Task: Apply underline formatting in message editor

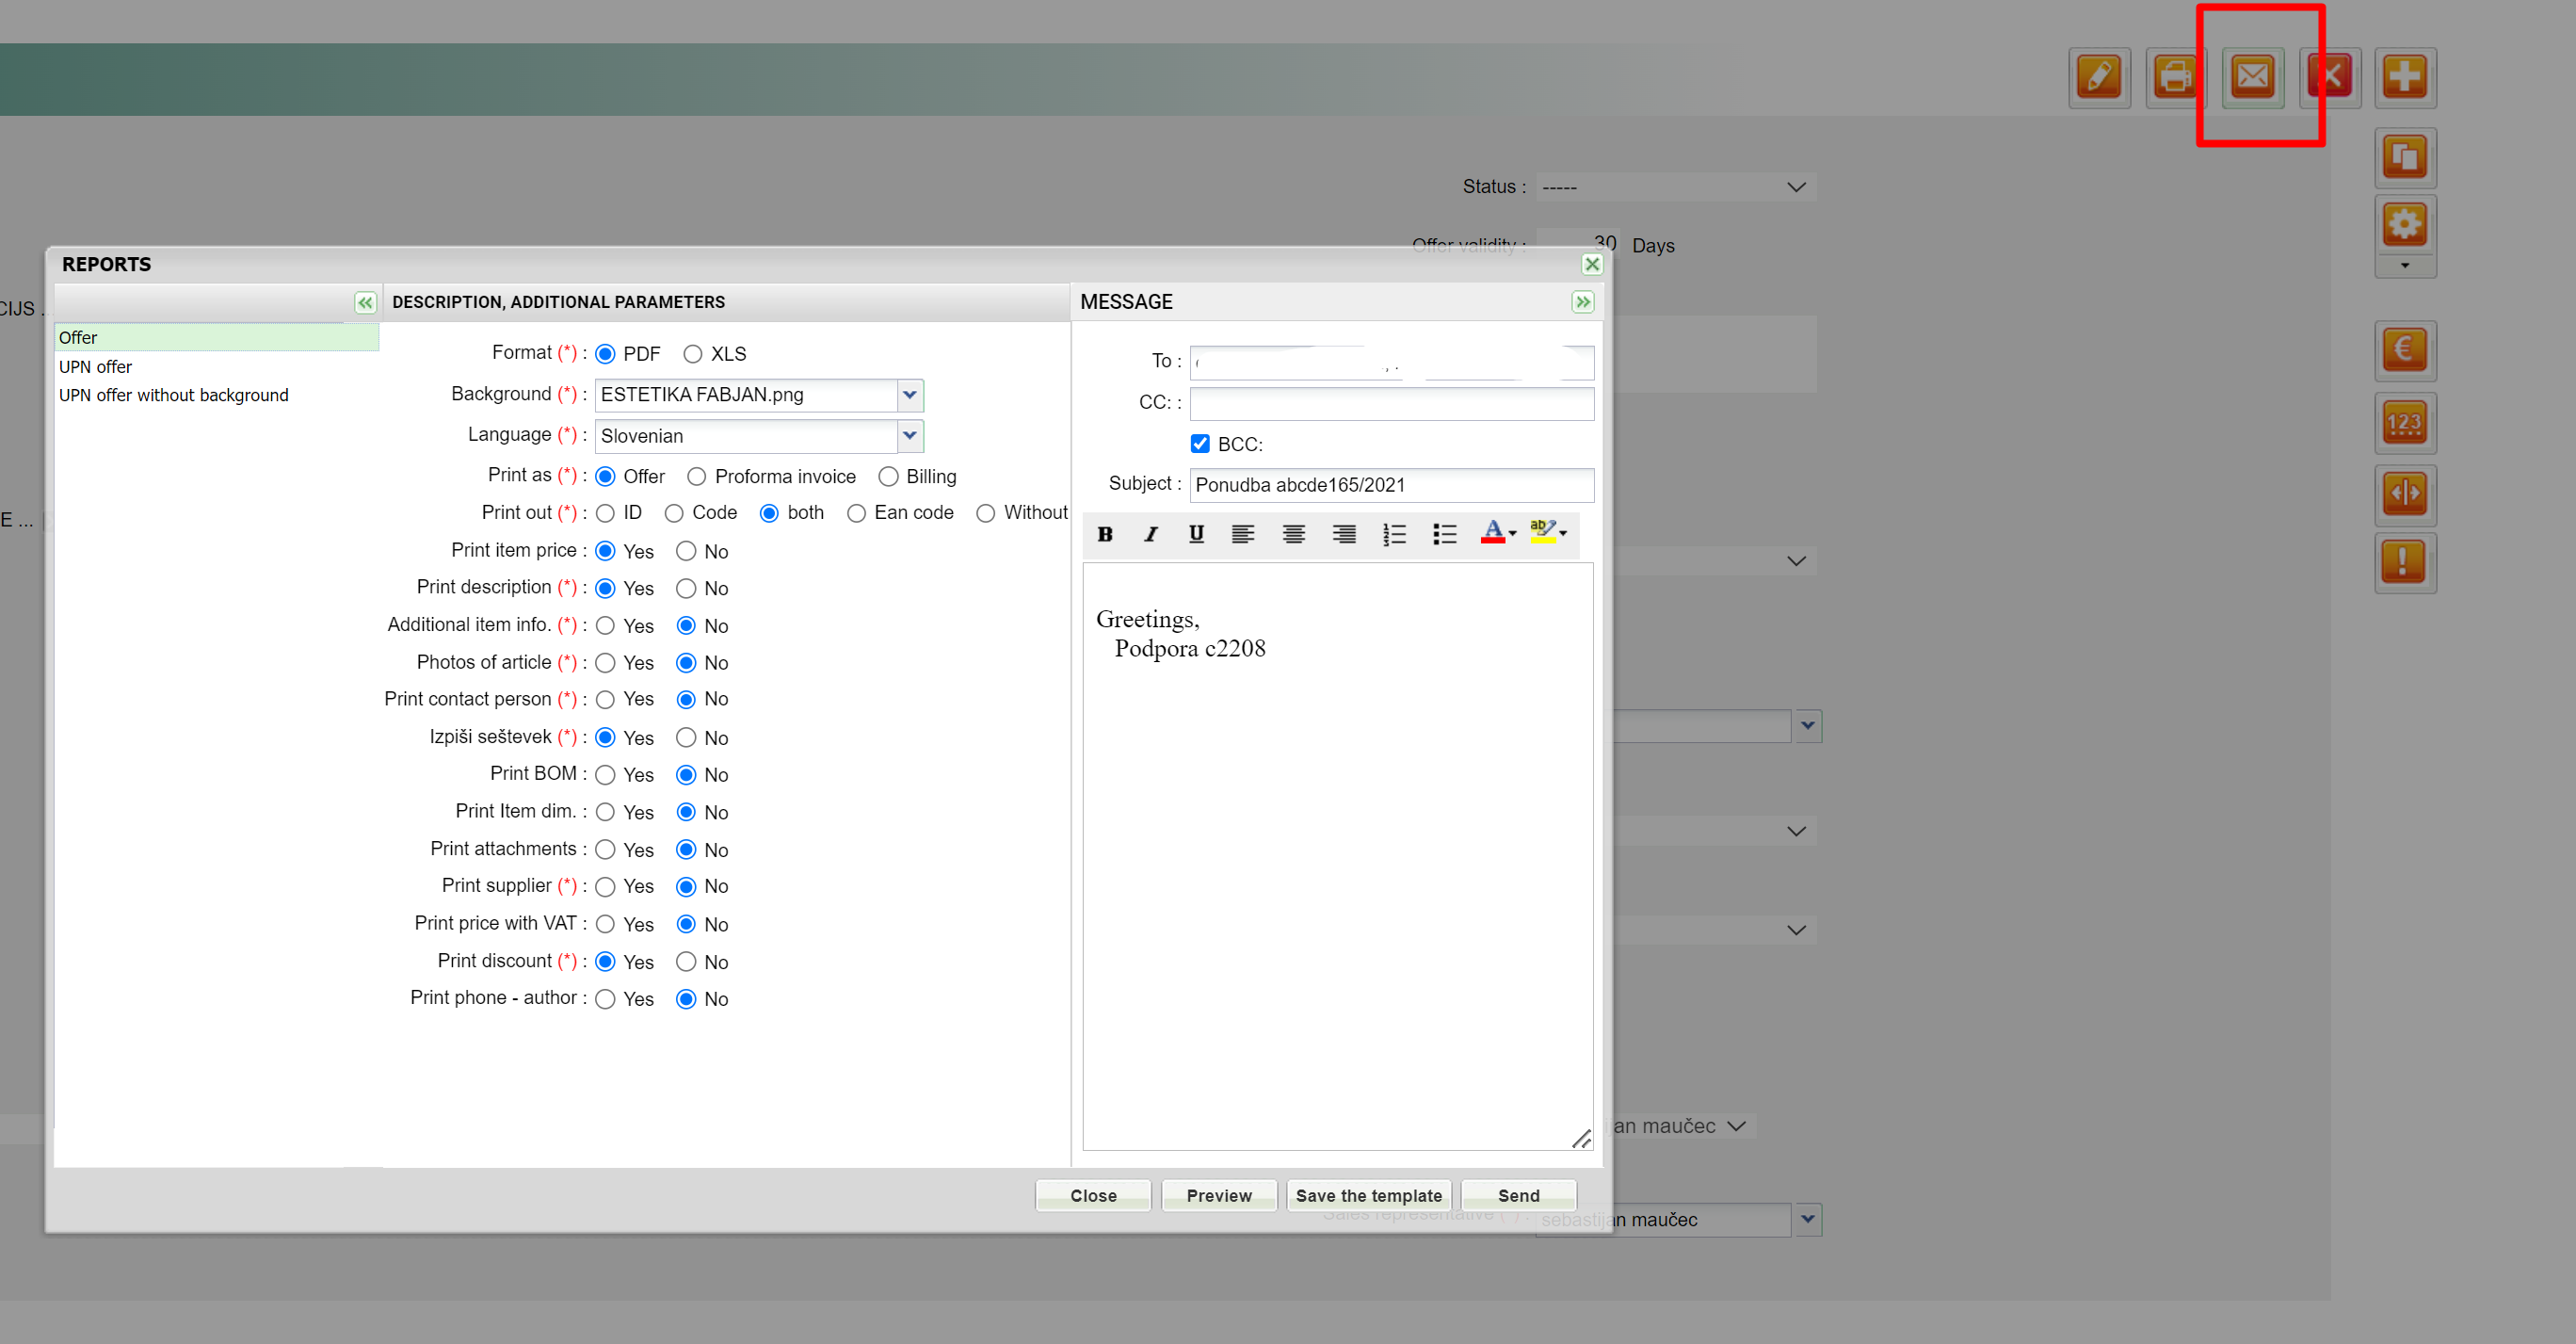Action: (1196, 534)
